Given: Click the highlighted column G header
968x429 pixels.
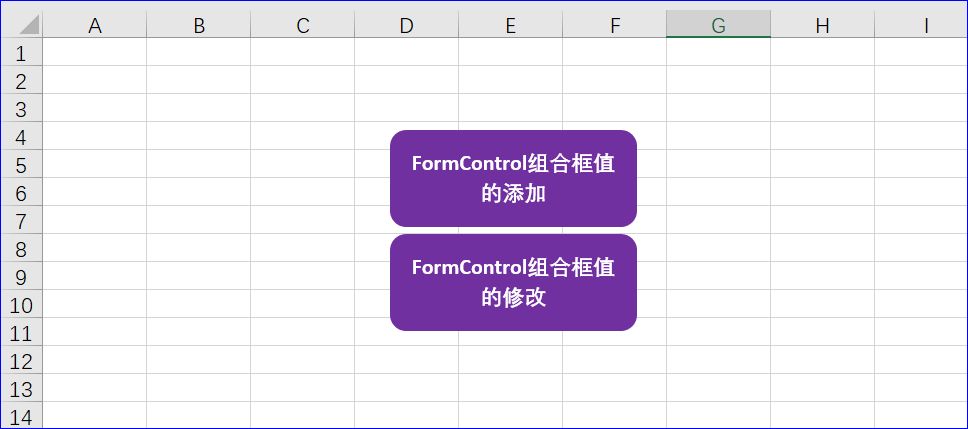Looking at the screenshot, I should click(718, 26).
